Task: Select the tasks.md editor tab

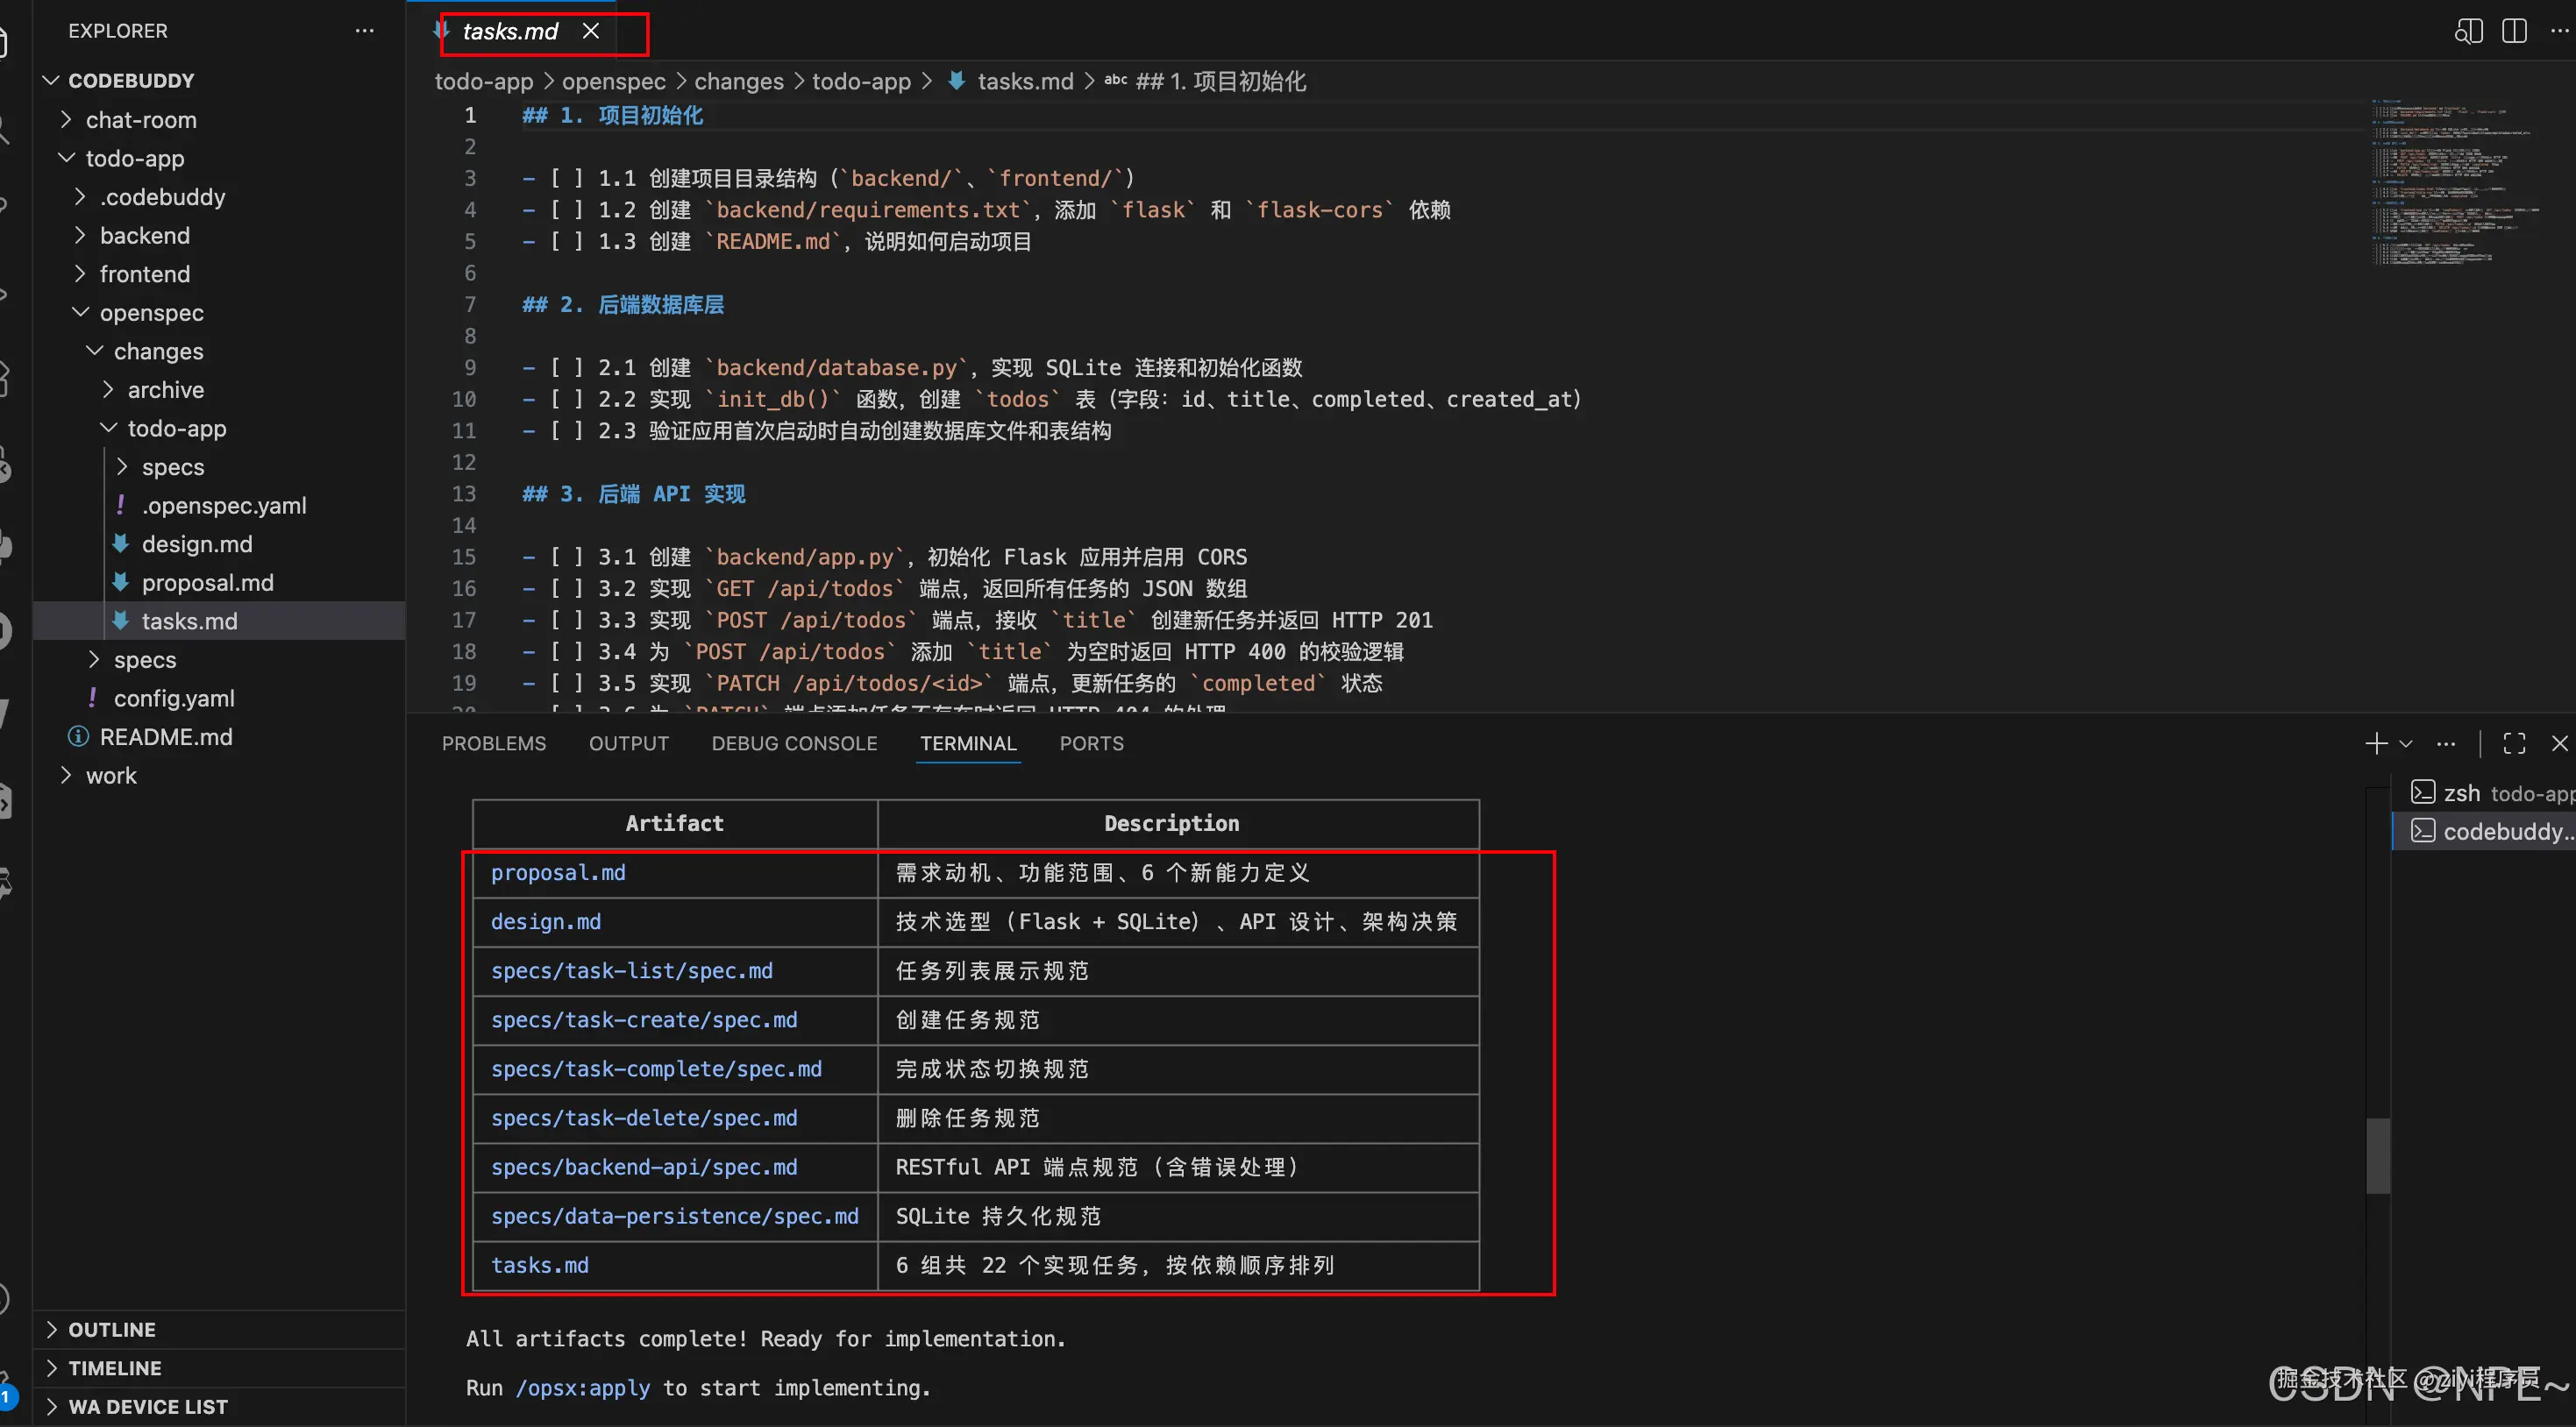Action: pyautogui.click(x=510, y=31)
